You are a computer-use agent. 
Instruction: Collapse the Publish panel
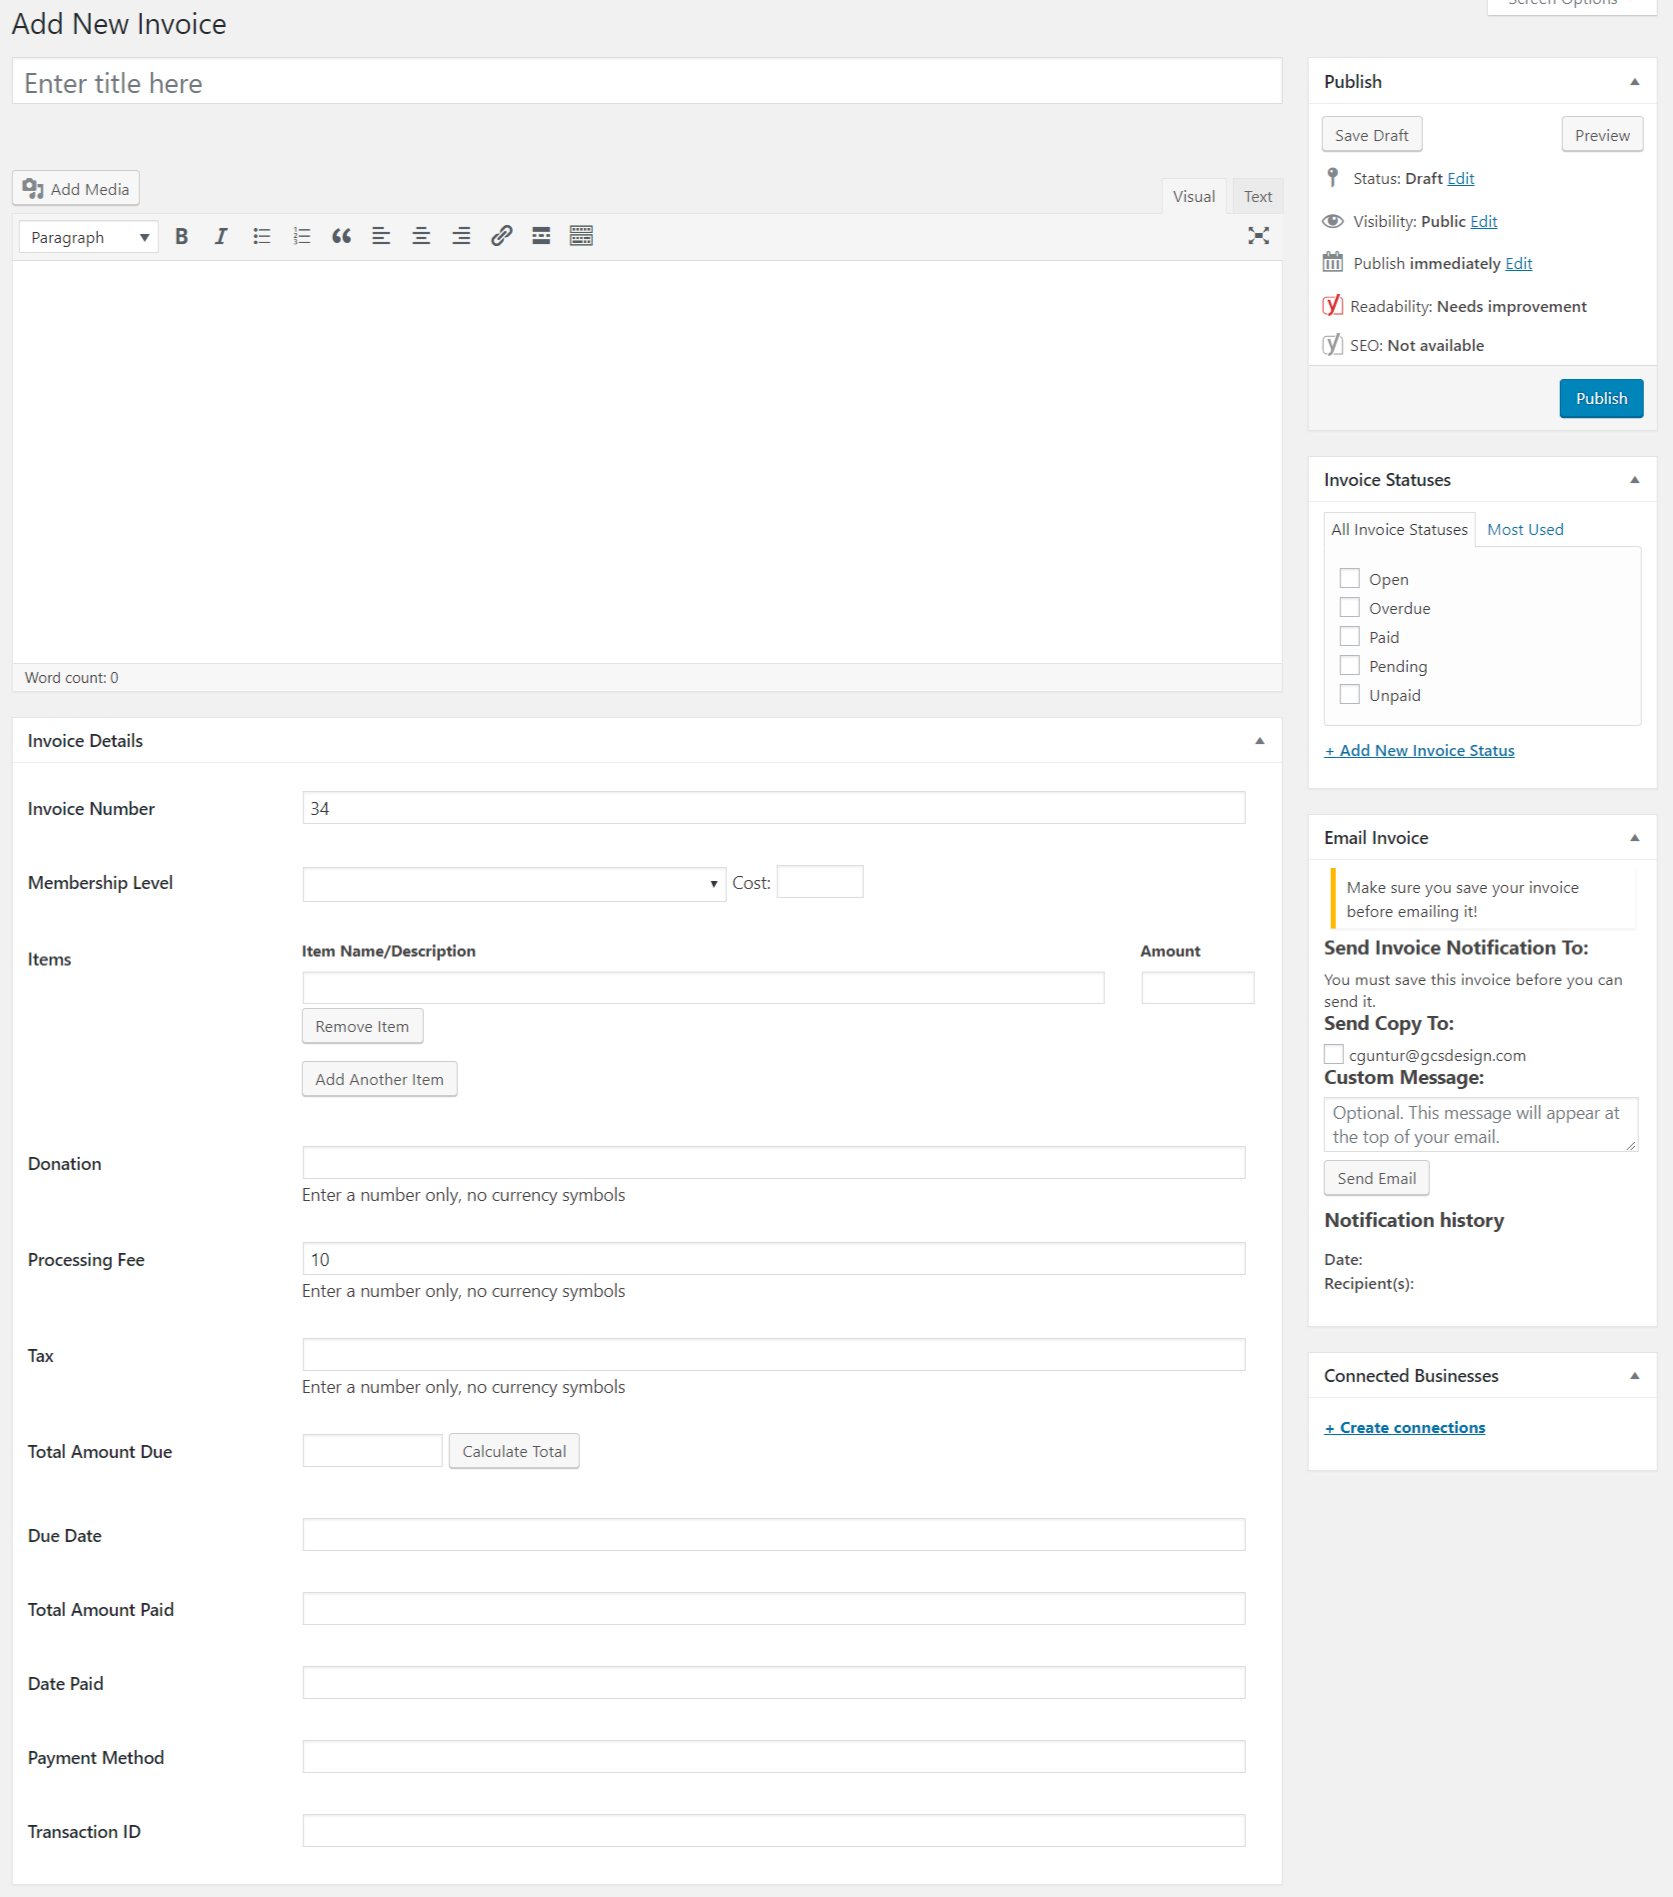click(x=1635, y=82)
